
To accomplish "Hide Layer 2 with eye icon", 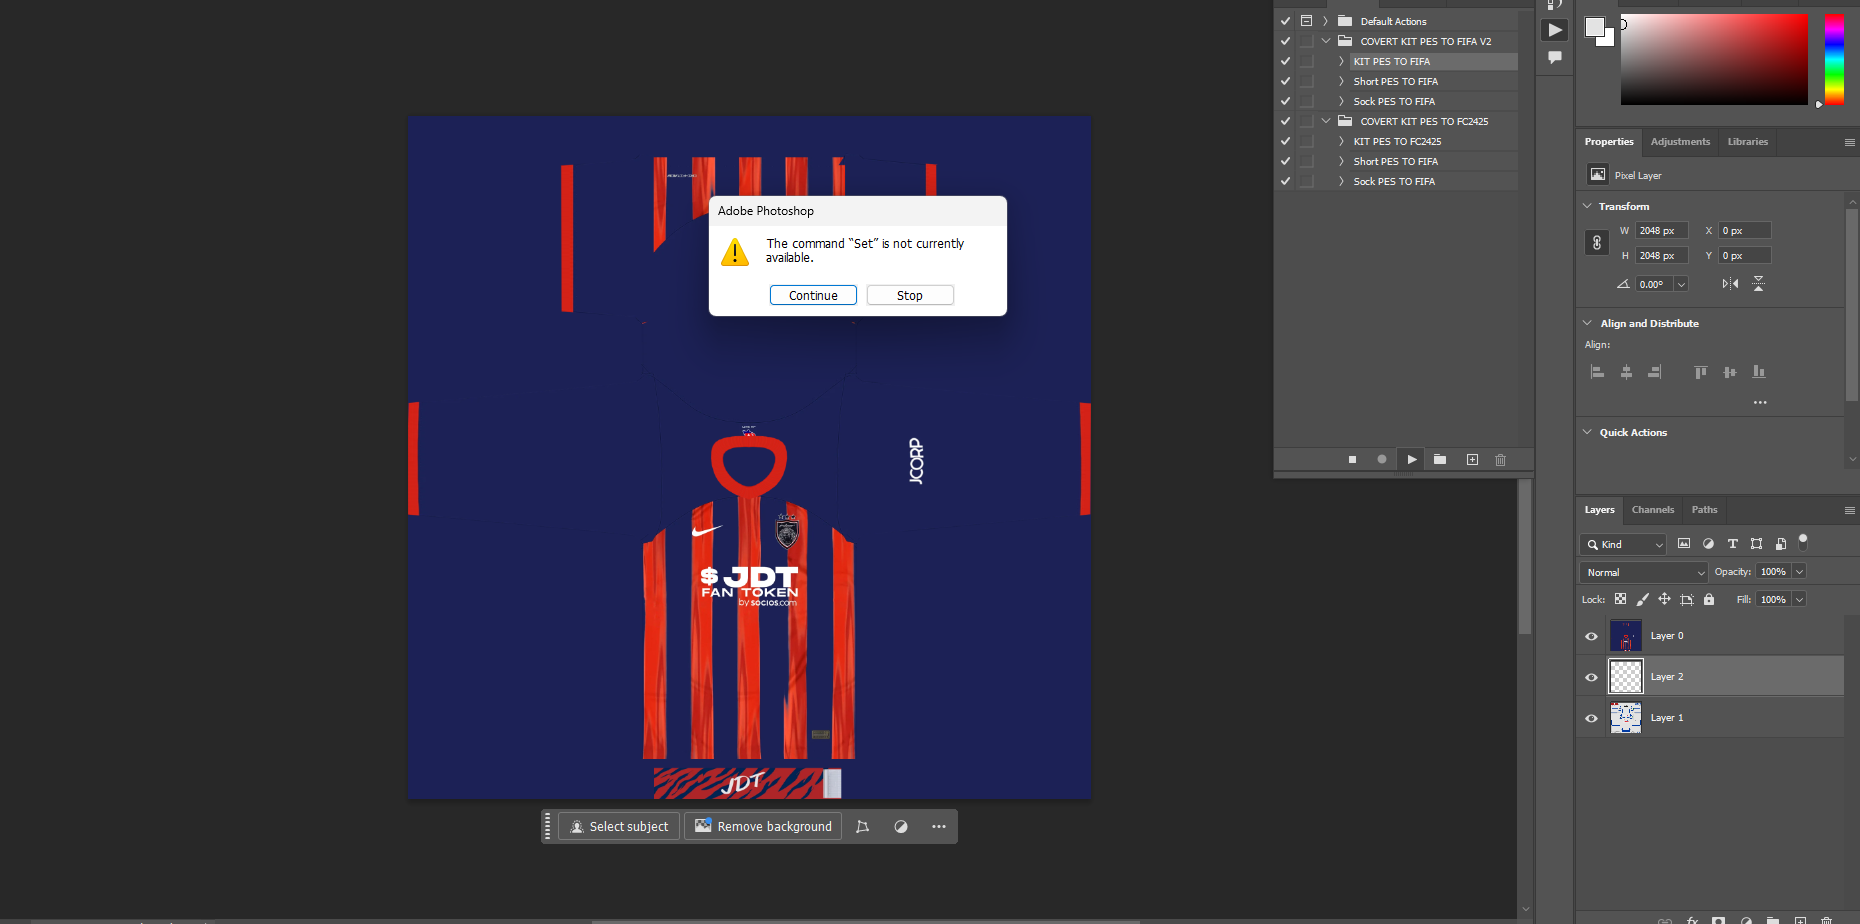I will [1591, 677].
